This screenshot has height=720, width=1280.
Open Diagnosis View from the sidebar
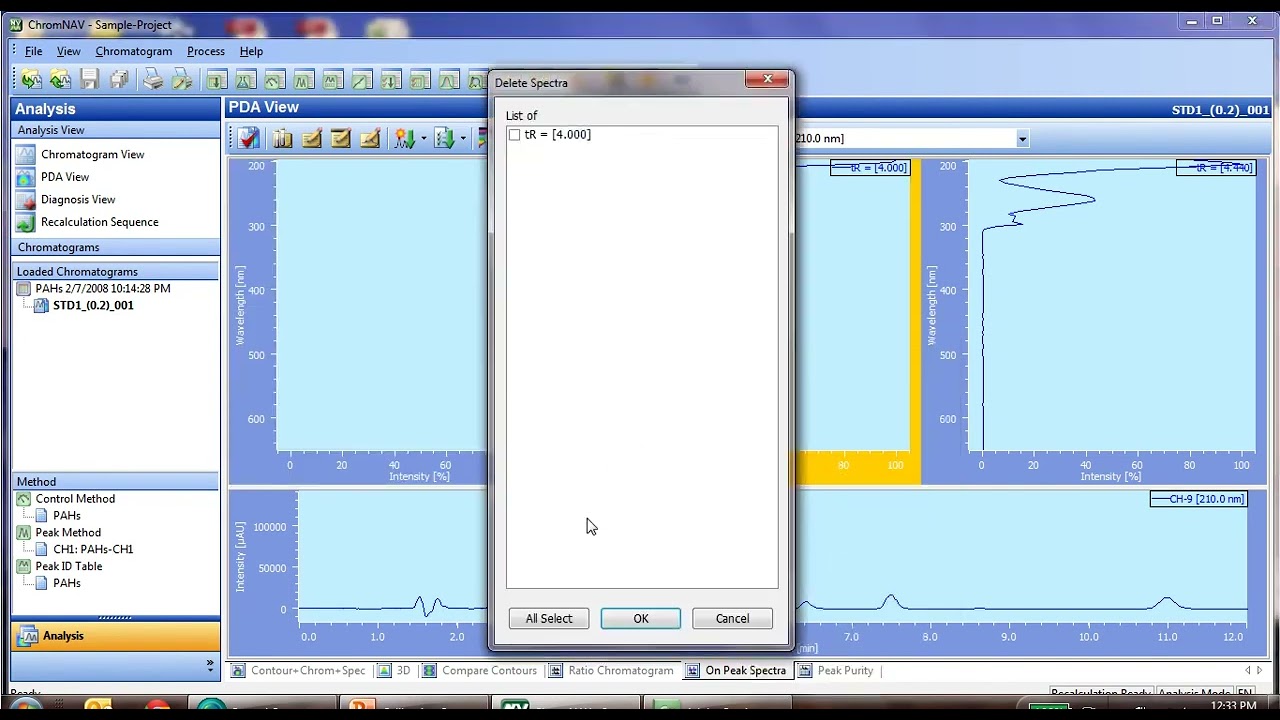tap(78, 199)
